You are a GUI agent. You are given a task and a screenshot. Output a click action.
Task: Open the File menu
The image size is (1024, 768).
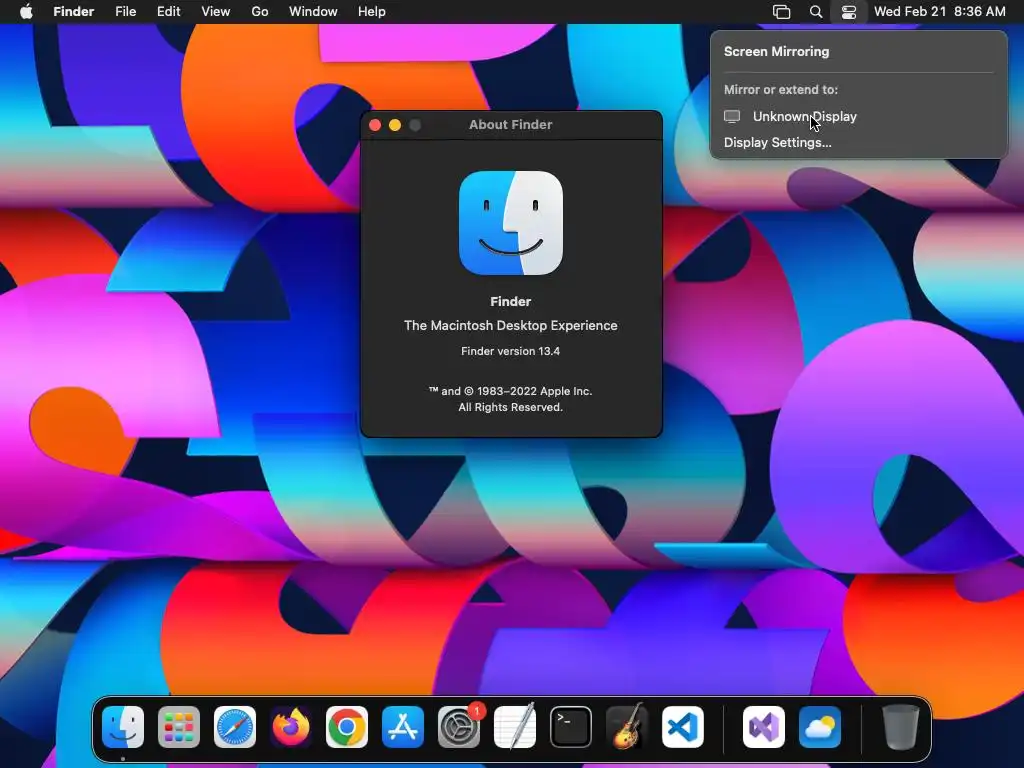point(125,12)
